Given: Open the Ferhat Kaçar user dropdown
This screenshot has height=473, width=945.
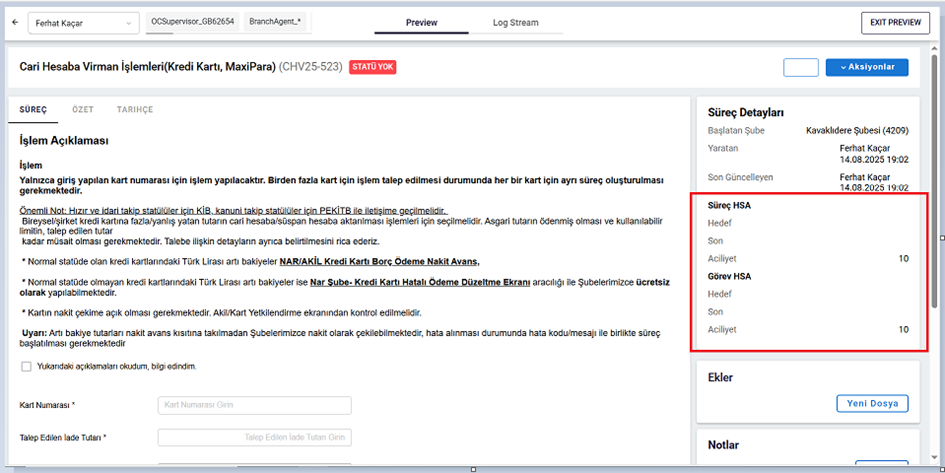Looking at the screenshot, I should click(83, 22).
